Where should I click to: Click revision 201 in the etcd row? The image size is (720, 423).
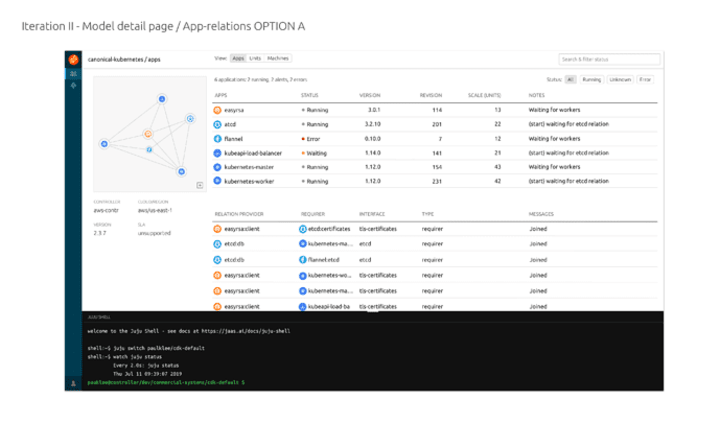coord(437,124)
